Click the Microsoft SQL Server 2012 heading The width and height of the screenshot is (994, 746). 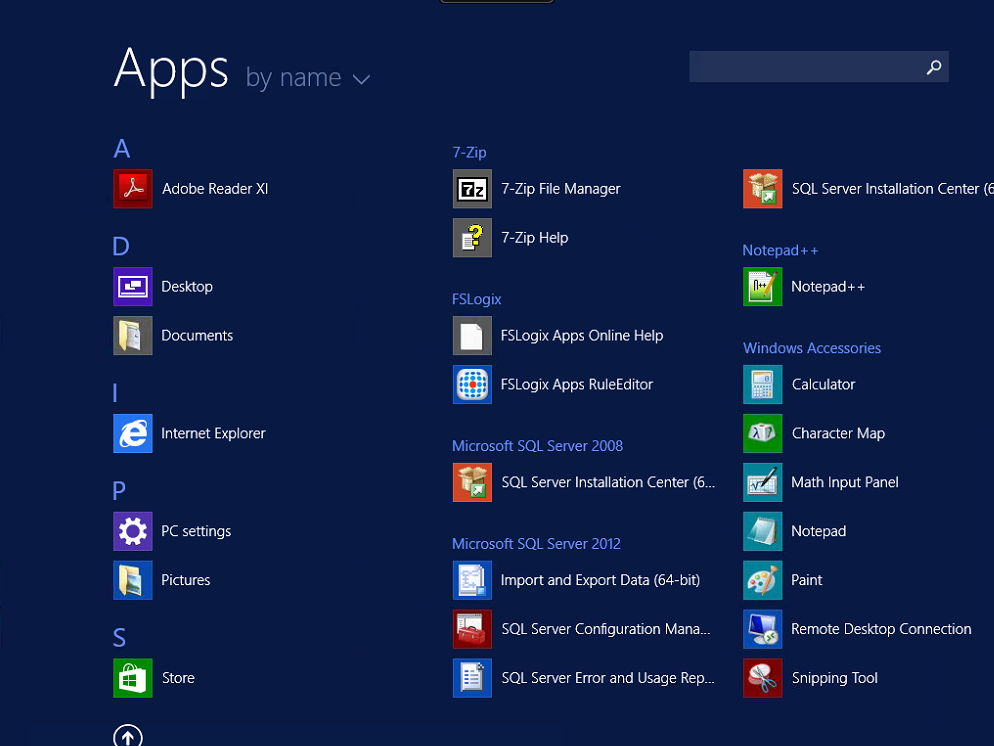[x=536, y=544]
